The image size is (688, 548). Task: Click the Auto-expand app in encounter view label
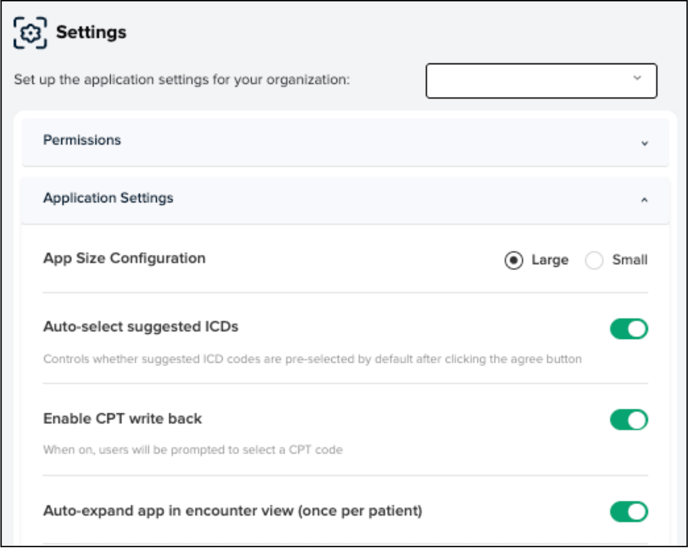click(x=232, y=510)
